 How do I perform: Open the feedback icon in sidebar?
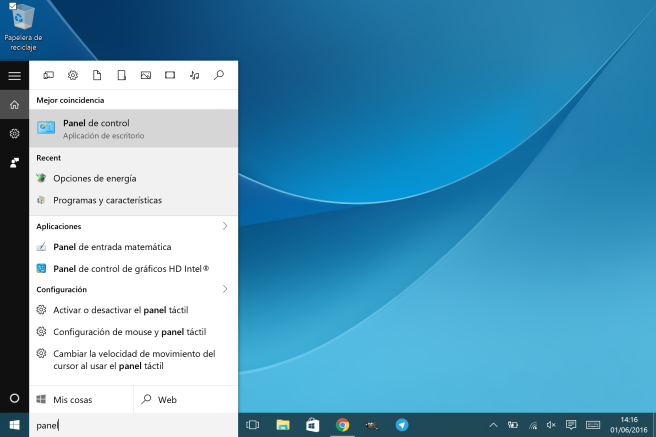[14, 163]
